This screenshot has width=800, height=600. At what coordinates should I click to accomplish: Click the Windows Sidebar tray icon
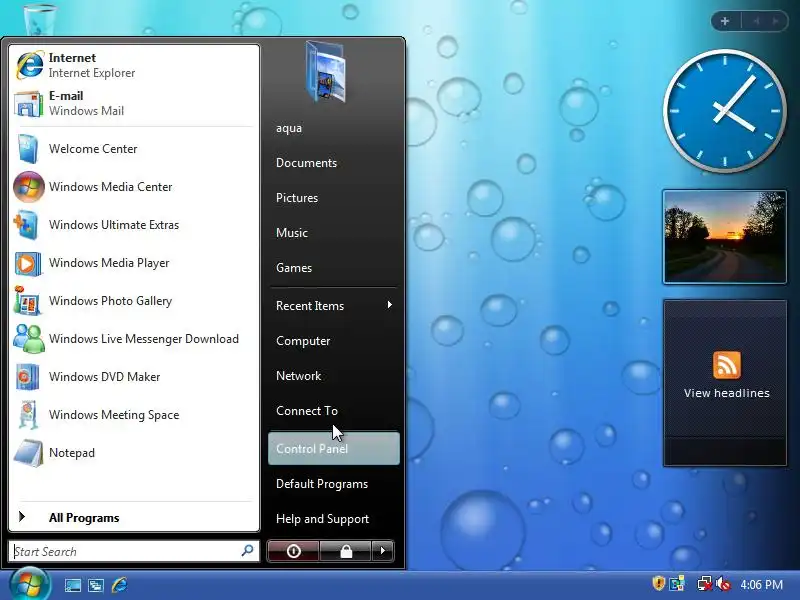pyautogui.click(x=677, y=584)
